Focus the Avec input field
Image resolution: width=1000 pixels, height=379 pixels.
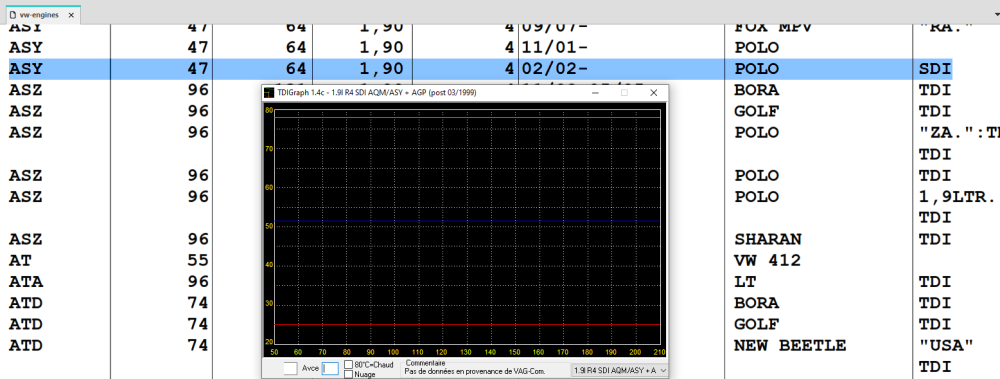pyautogui.click(x=330, y=368)
